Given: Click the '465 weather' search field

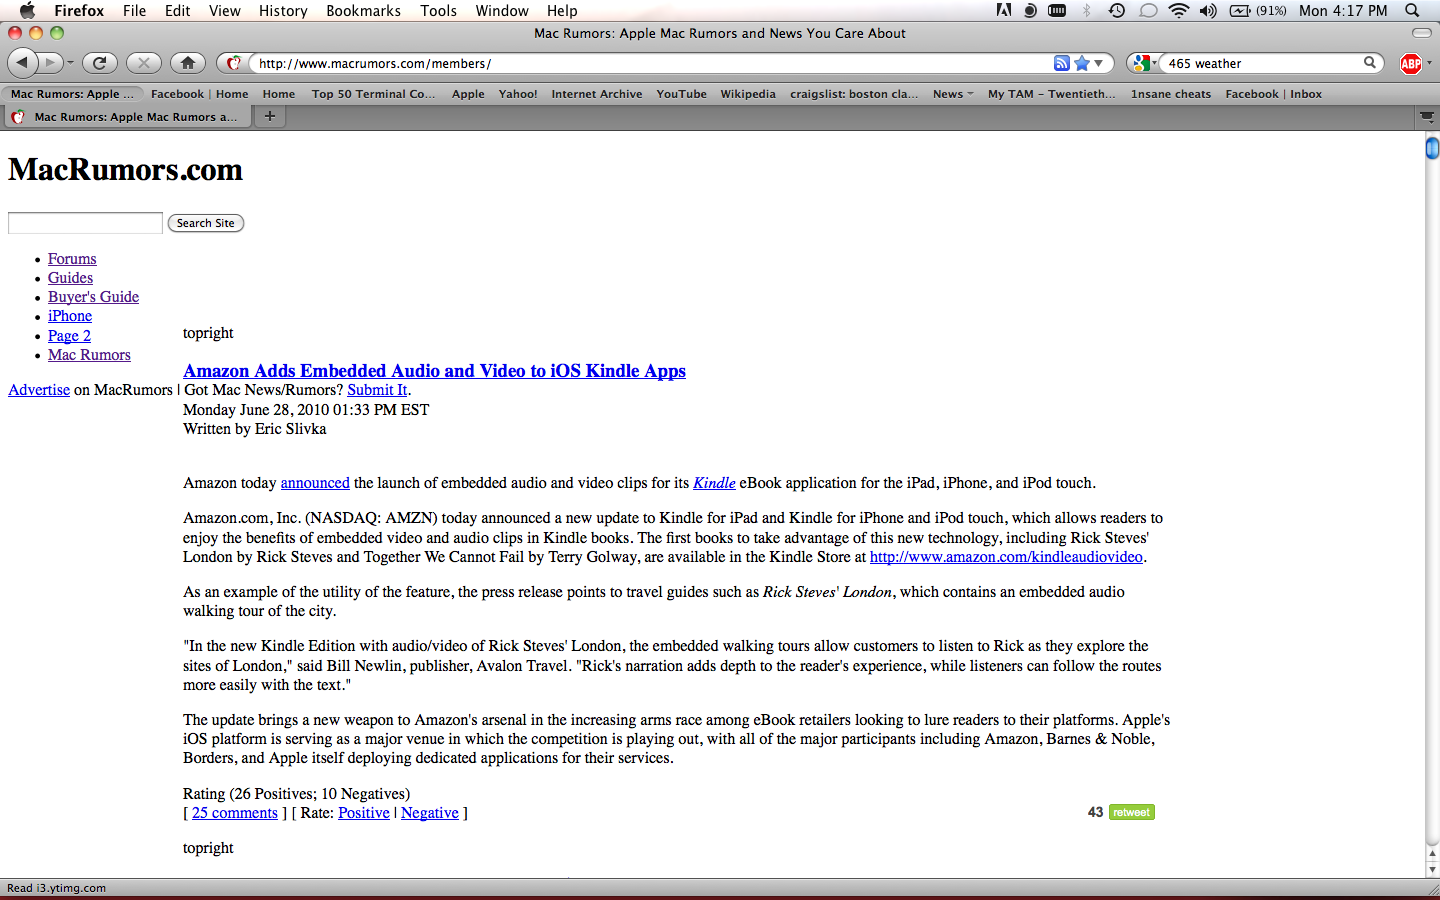Looking at the screenshot, I should tap(1262, 63).
